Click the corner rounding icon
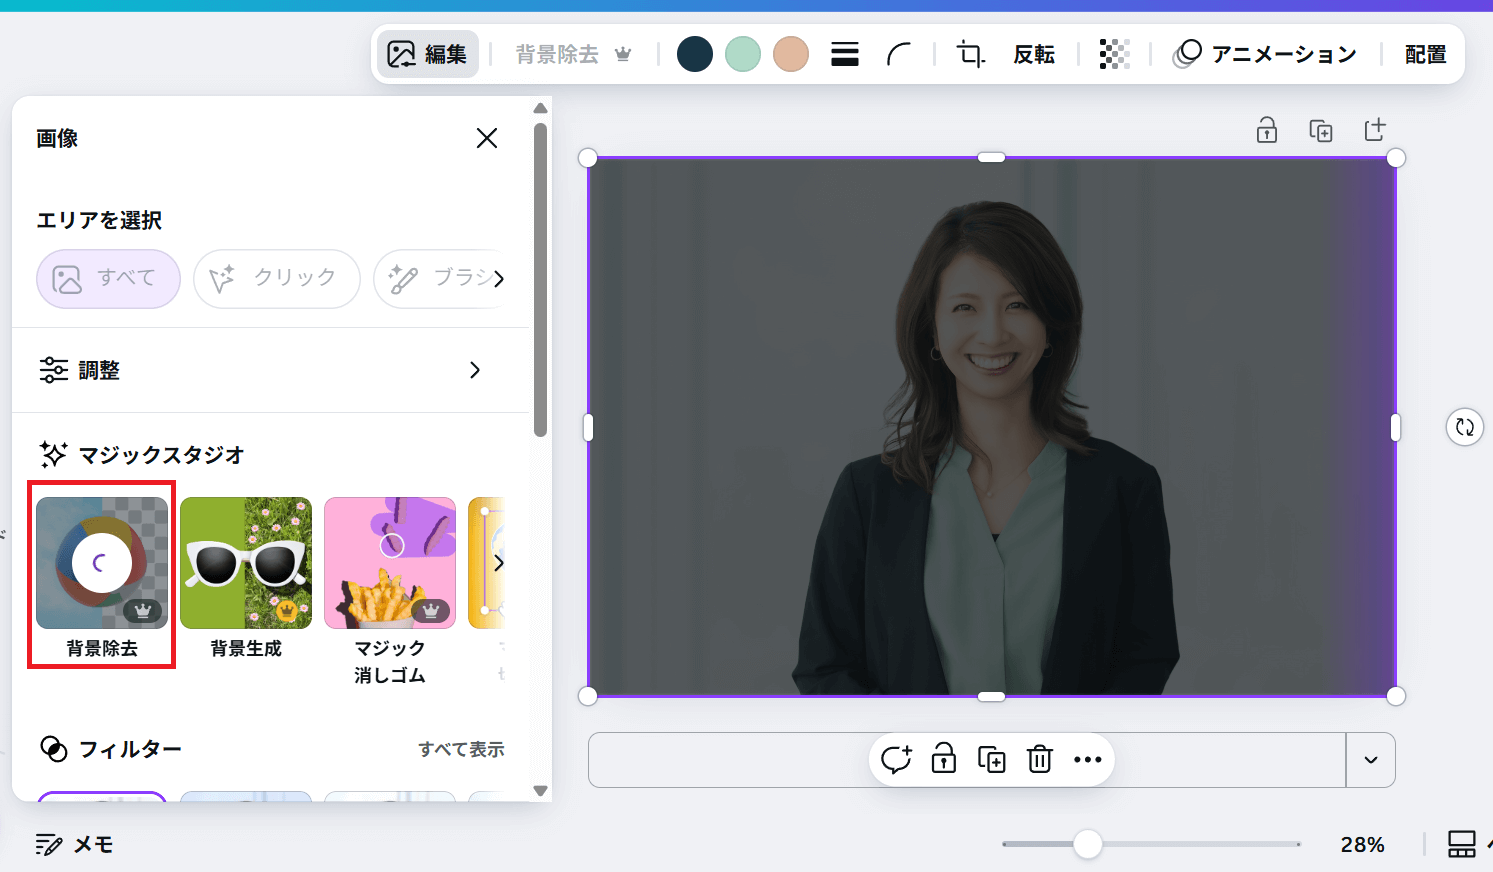This screenshot has height=872, width=1493. (899, 54)
